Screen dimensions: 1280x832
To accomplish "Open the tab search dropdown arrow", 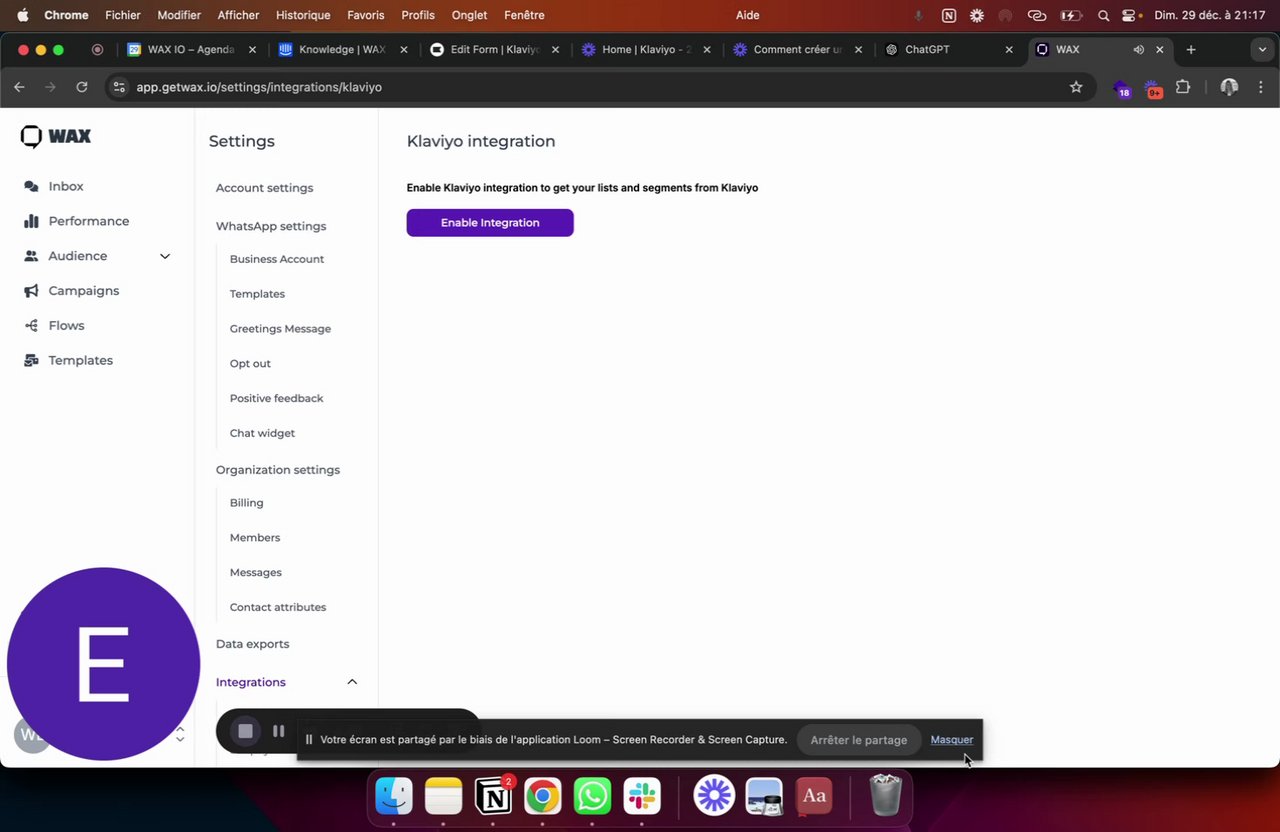I will (x=1263, y=49).
